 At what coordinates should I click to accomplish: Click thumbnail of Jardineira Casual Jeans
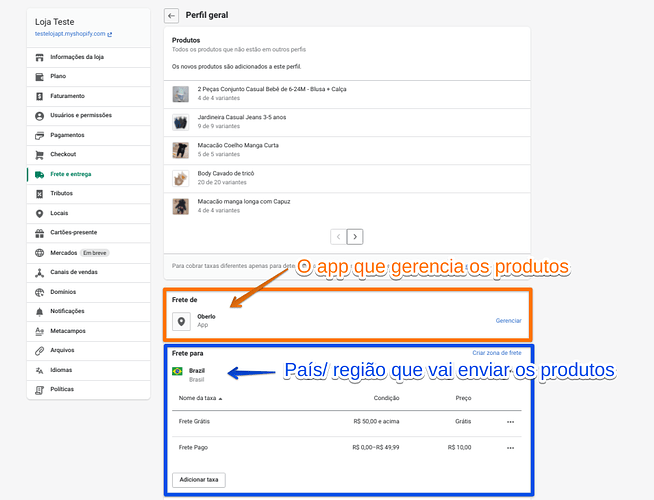click(181, 122)
